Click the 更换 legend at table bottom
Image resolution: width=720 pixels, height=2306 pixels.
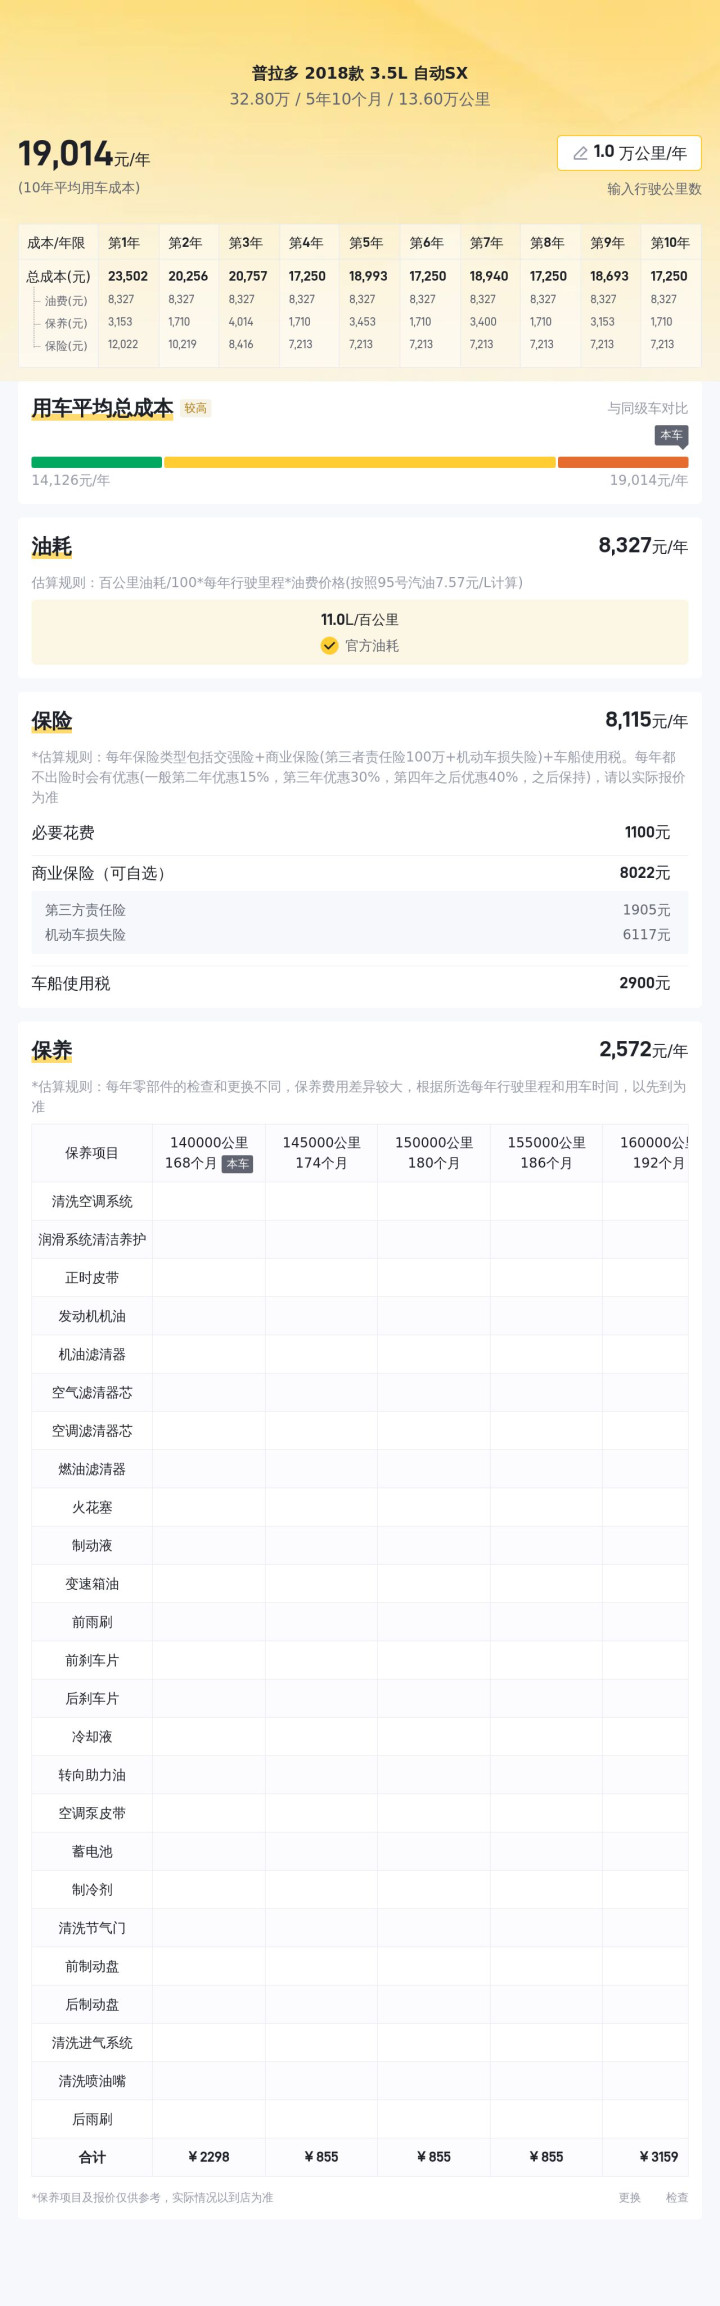pos(629,2197)
